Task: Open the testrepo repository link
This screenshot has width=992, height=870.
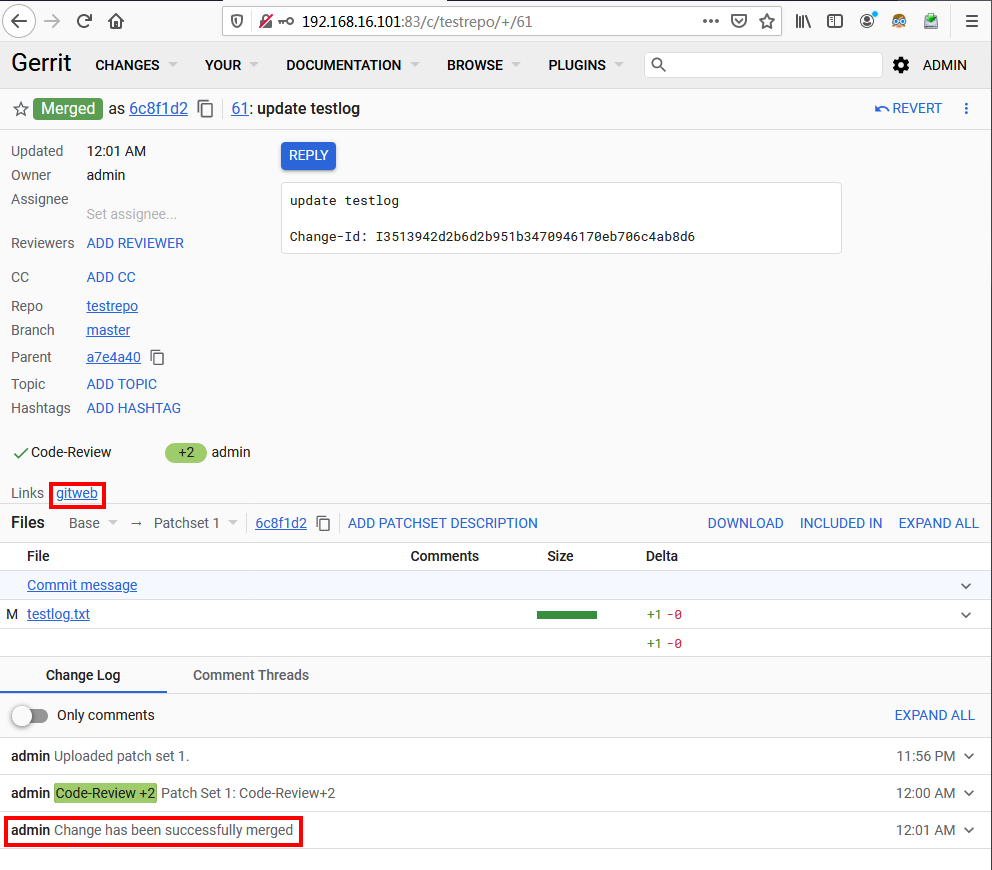Action: [112, 306]
